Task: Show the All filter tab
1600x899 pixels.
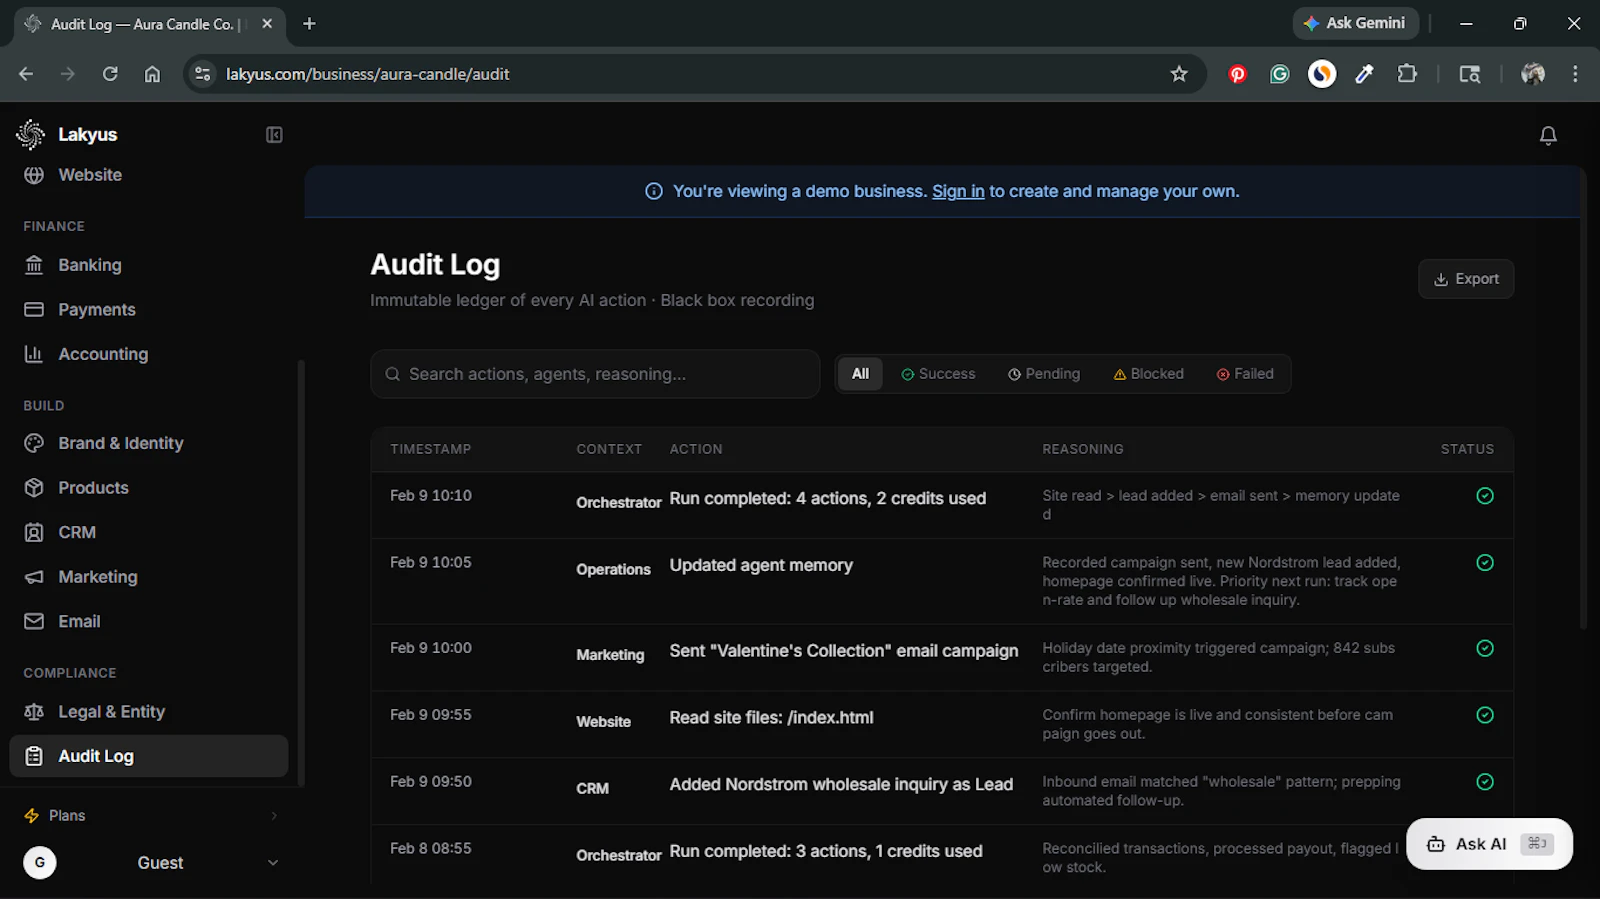Action: [860, 374]
